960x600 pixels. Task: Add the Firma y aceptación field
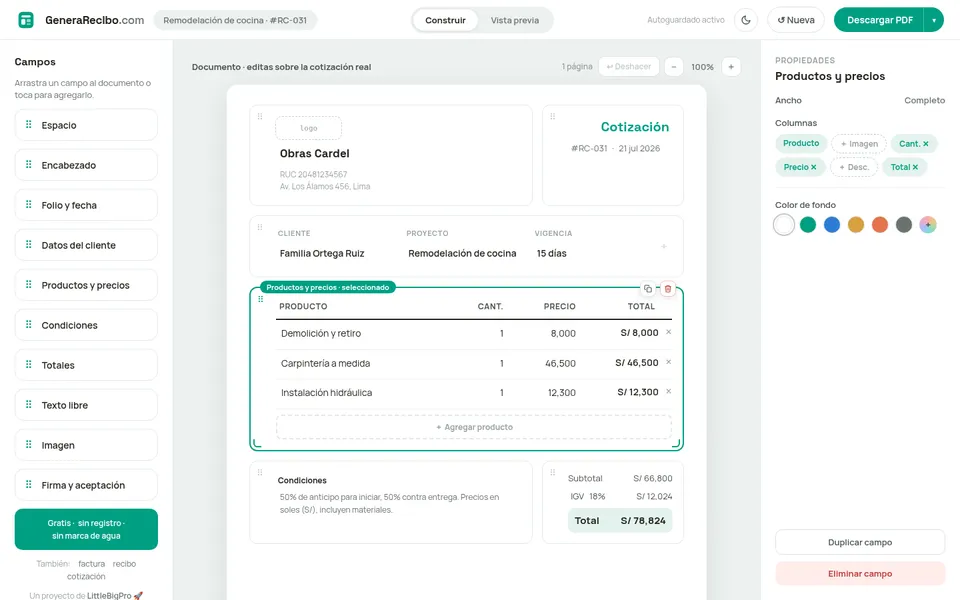coord(86,485)
